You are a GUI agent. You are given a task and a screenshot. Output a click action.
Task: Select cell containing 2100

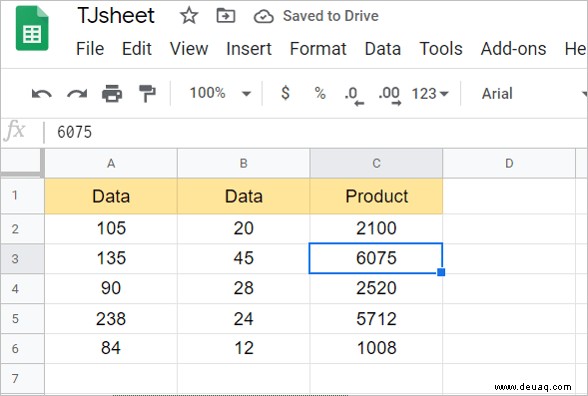pyautogui.click(x=376, y=229)
